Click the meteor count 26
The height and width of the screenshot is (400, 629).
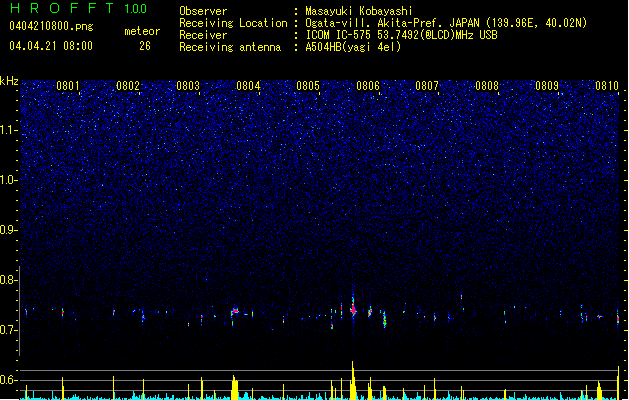(145, 46)
